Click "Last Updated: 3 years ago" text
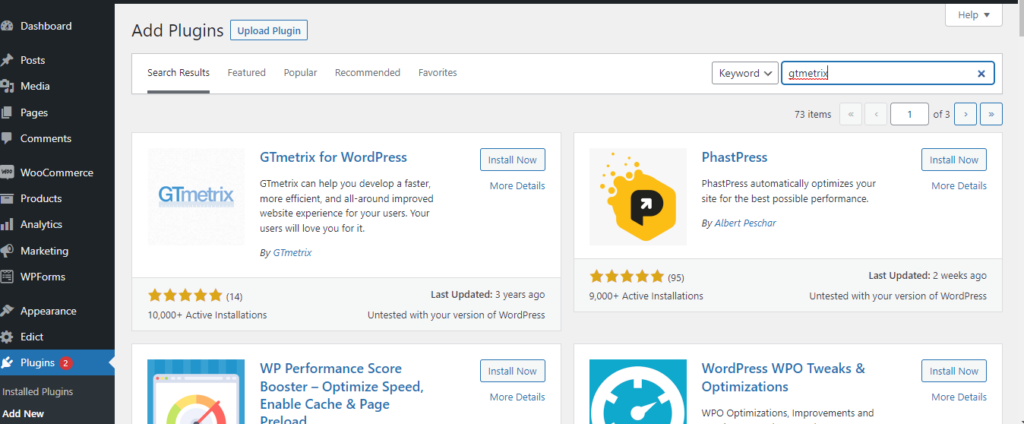This screenshot has height=424, width=1024. (488, 295)
